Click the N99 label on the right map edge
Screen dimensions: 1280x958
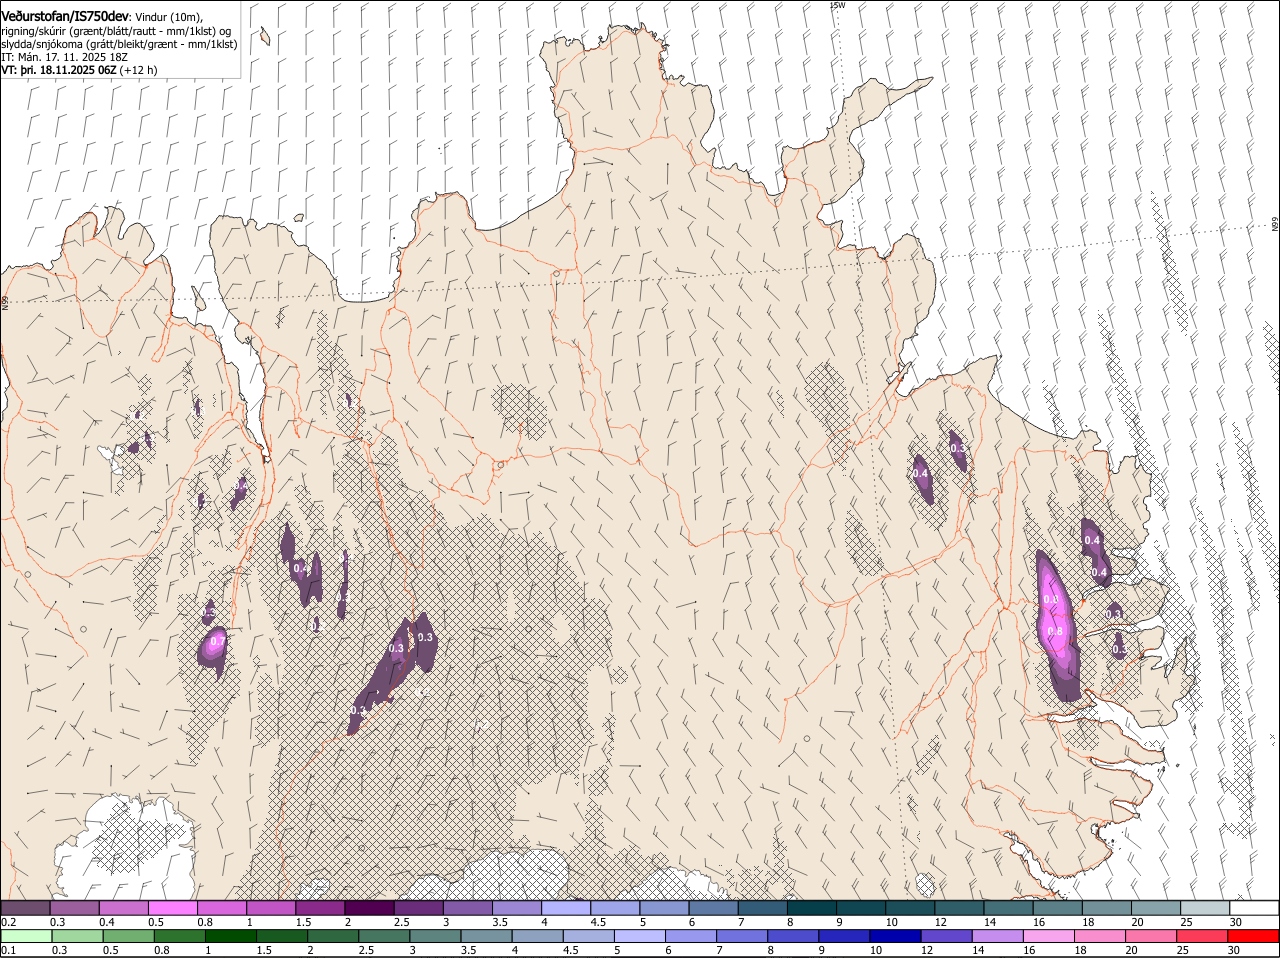tap(1275, 226)
